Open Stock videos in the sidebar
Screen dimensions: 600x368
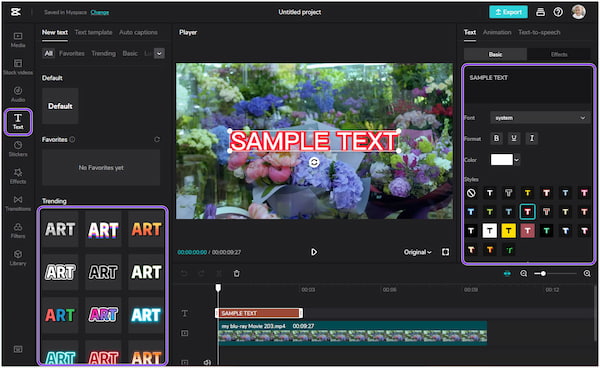[18, 67]
